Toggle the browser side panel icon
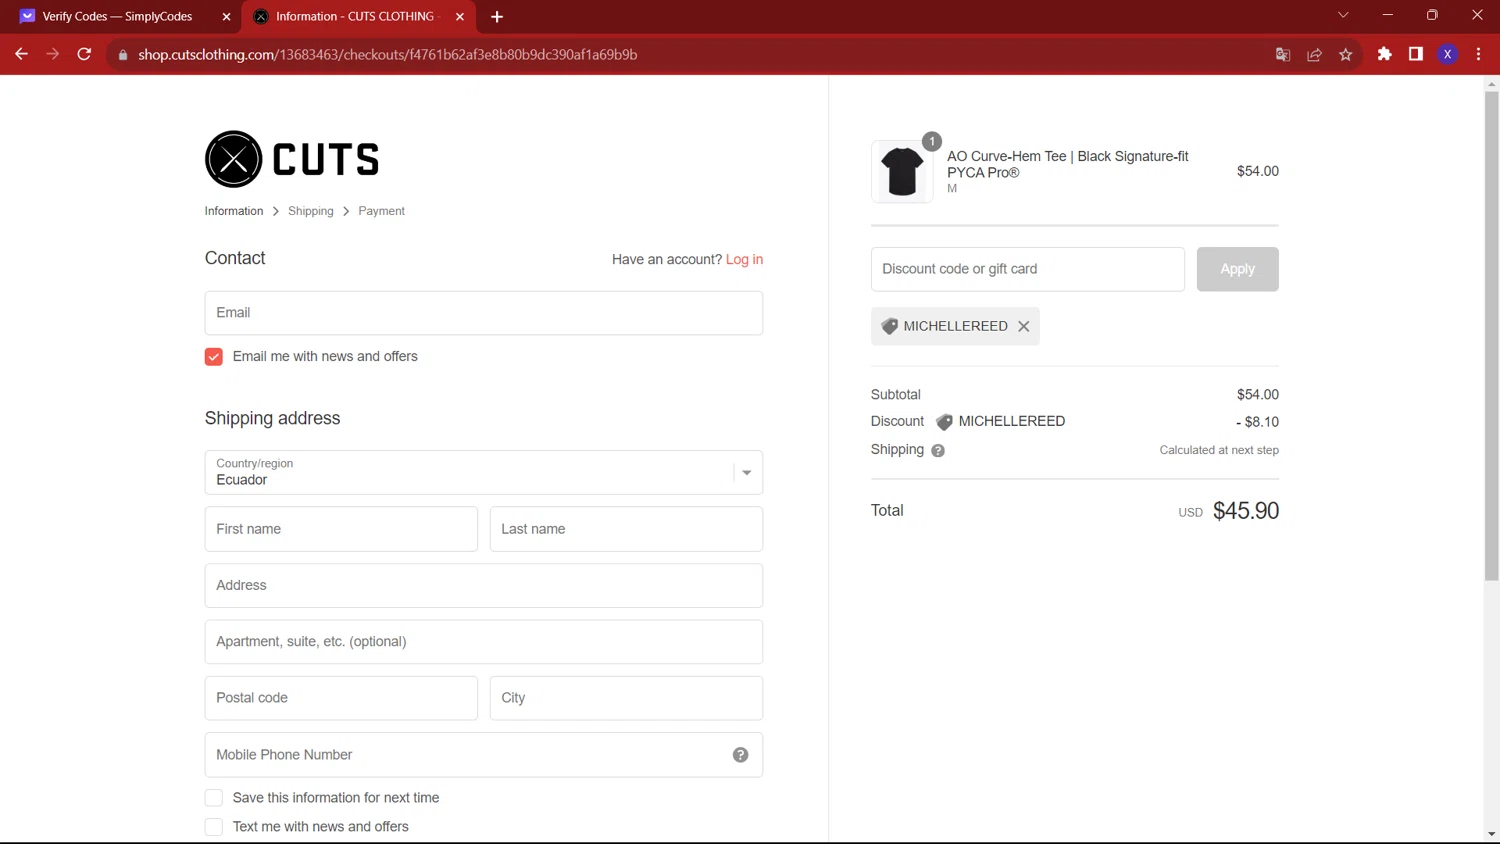1500x844 pixels. 1416,54
